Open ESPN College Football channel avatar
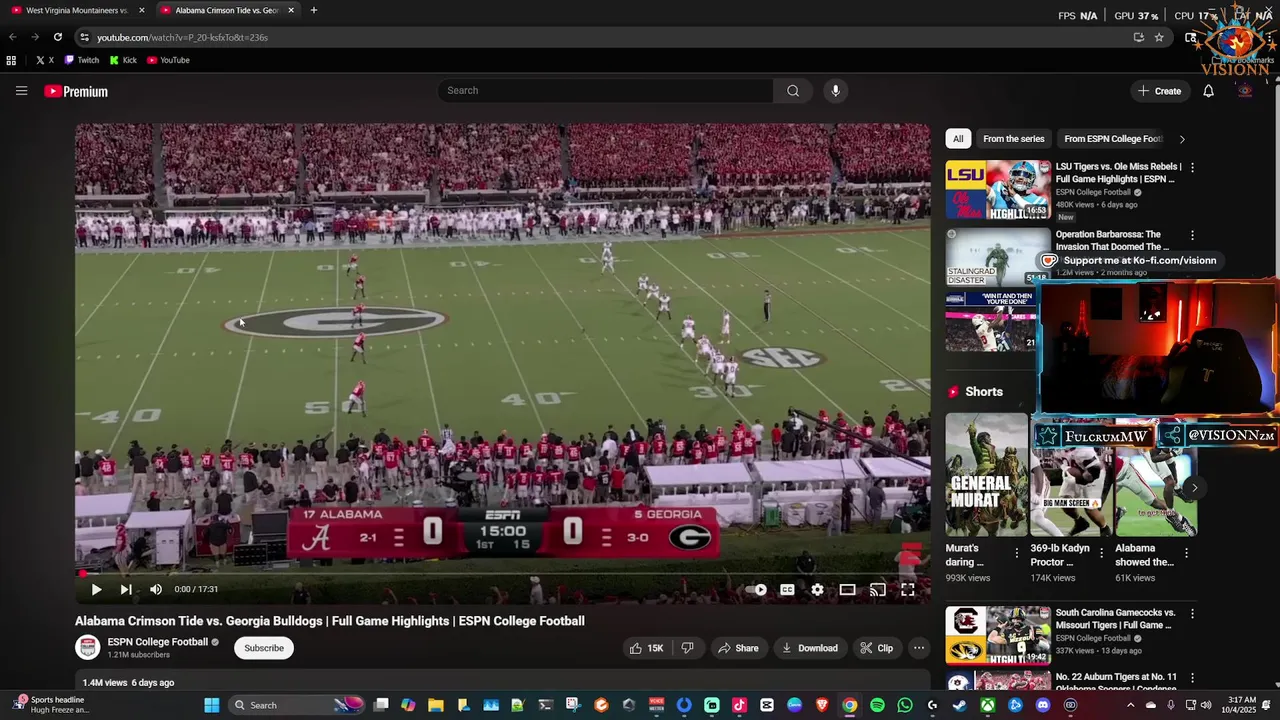 coord(88,647)
